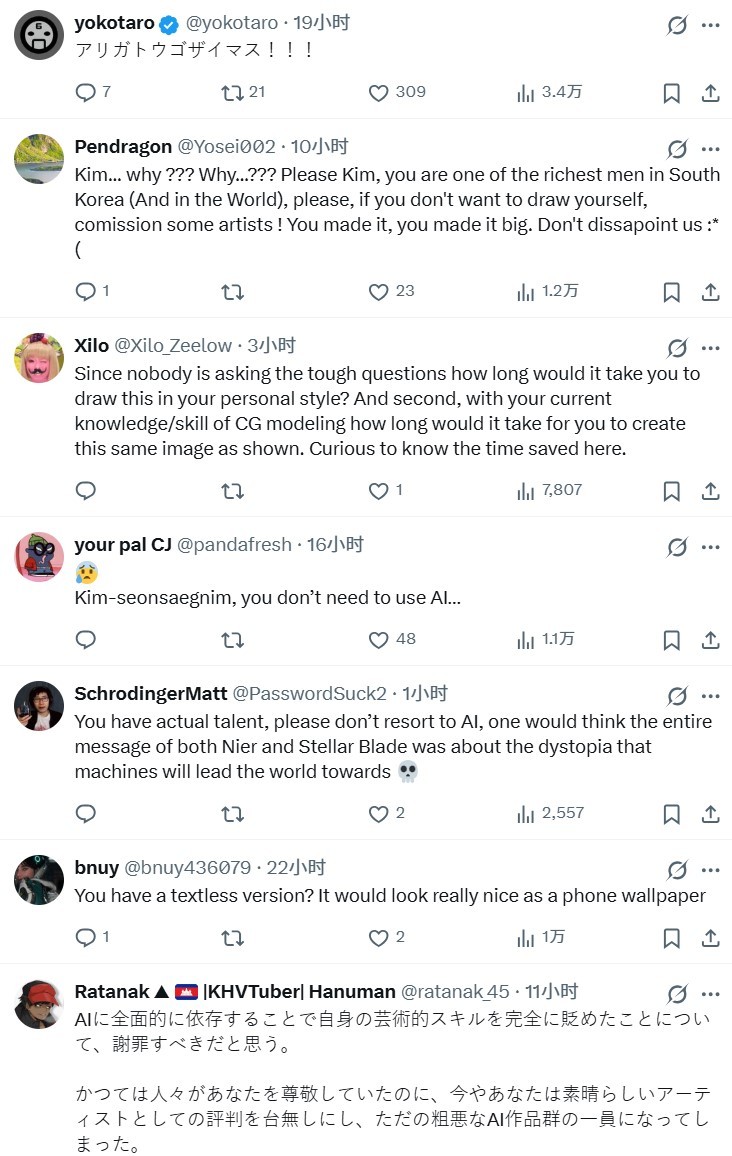
Task: Expand options for Ratanak's tweet
Action: pos(710,994)
